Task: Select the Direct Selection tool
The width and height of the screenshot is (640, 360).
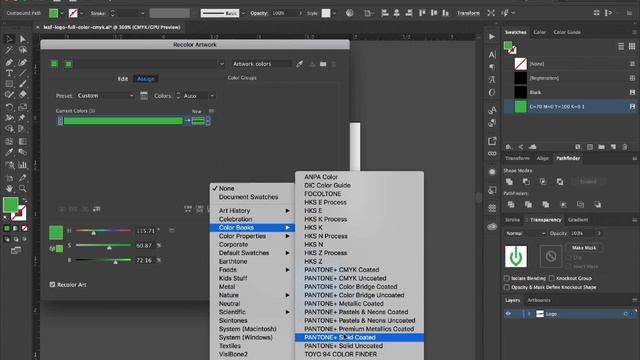Action: [x=22, y=39]
